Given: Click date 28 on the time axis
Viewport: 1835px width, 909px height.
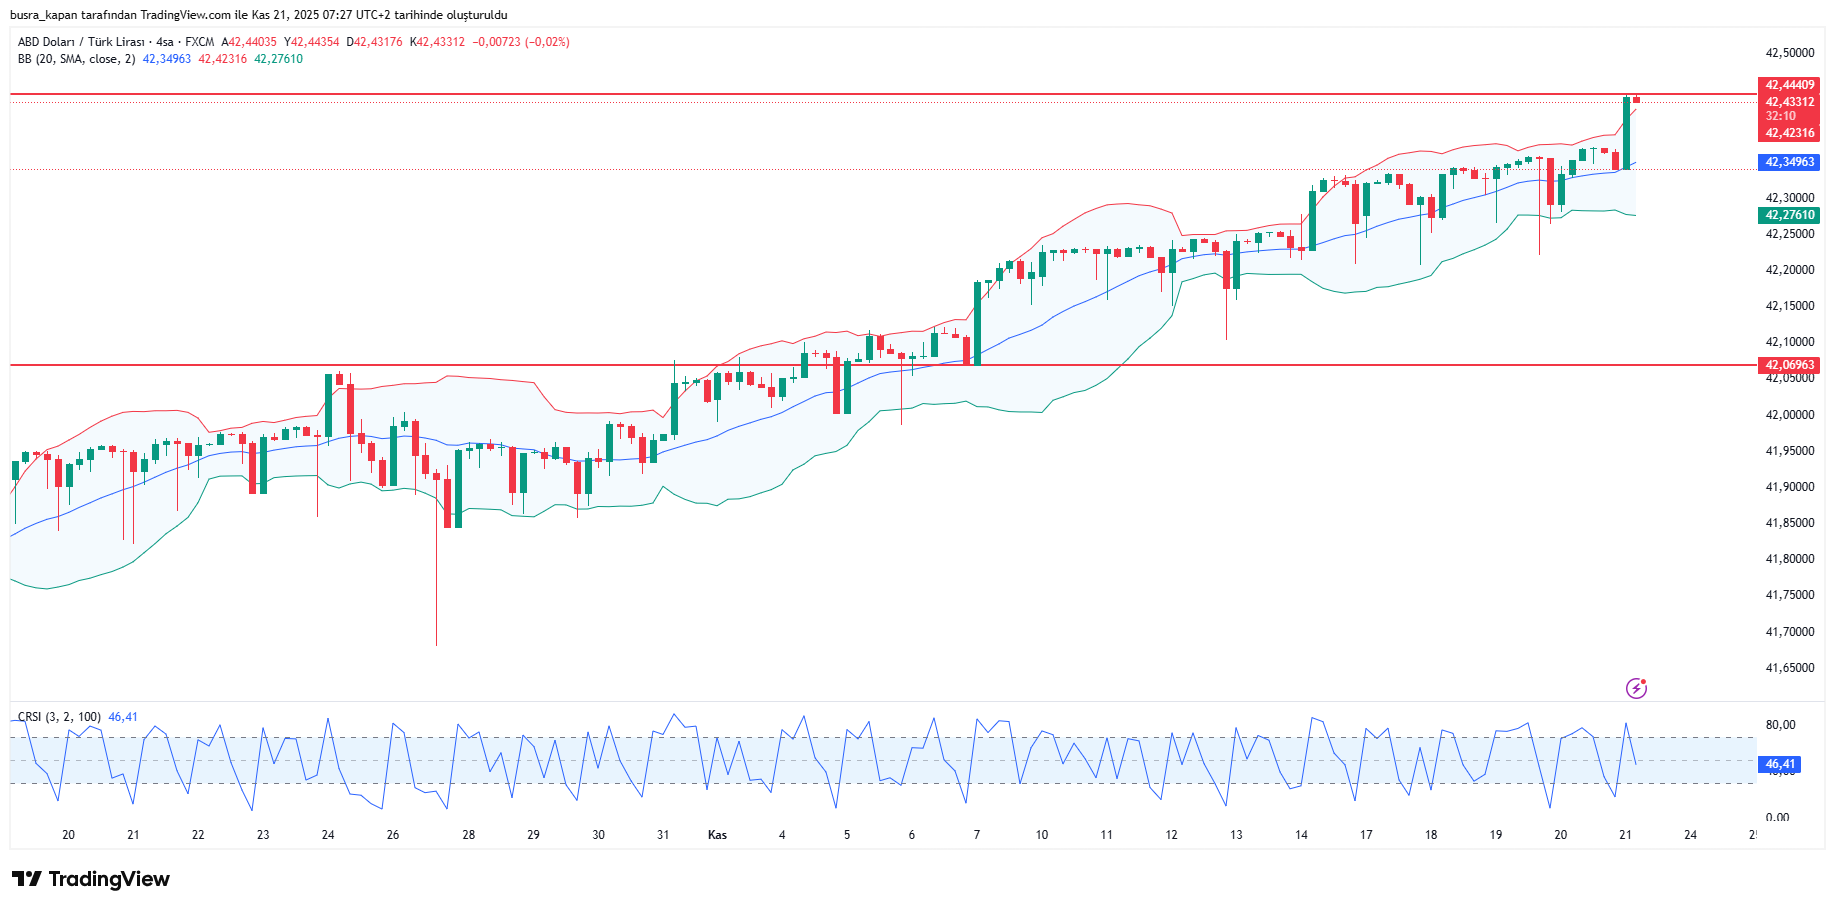Looking at the screenshot, I should 468,835.
